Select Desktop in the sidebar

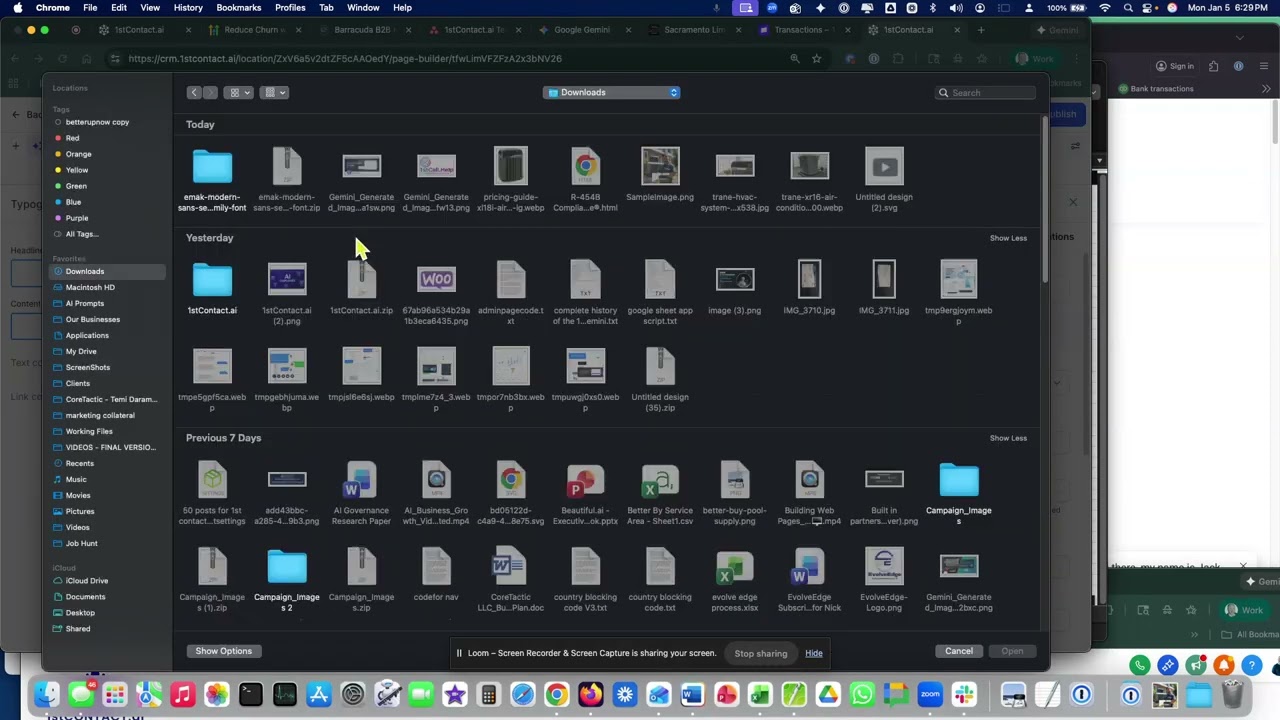(x=80, y=613)
